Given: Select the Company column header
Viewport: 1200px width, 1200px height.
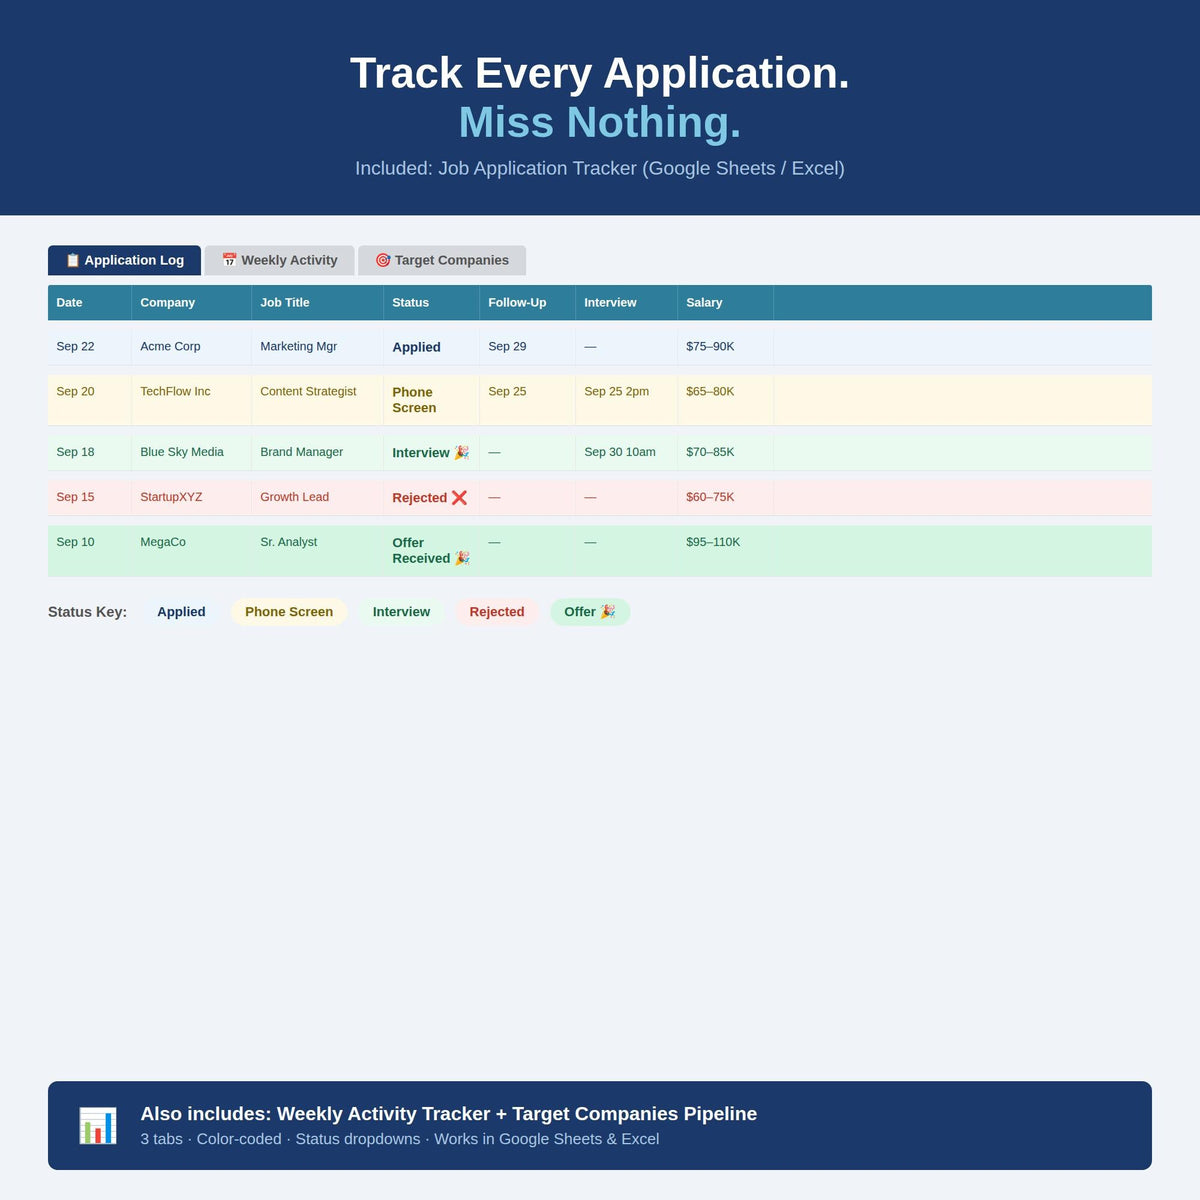Looking at the screenshot, I should [192, 302].
